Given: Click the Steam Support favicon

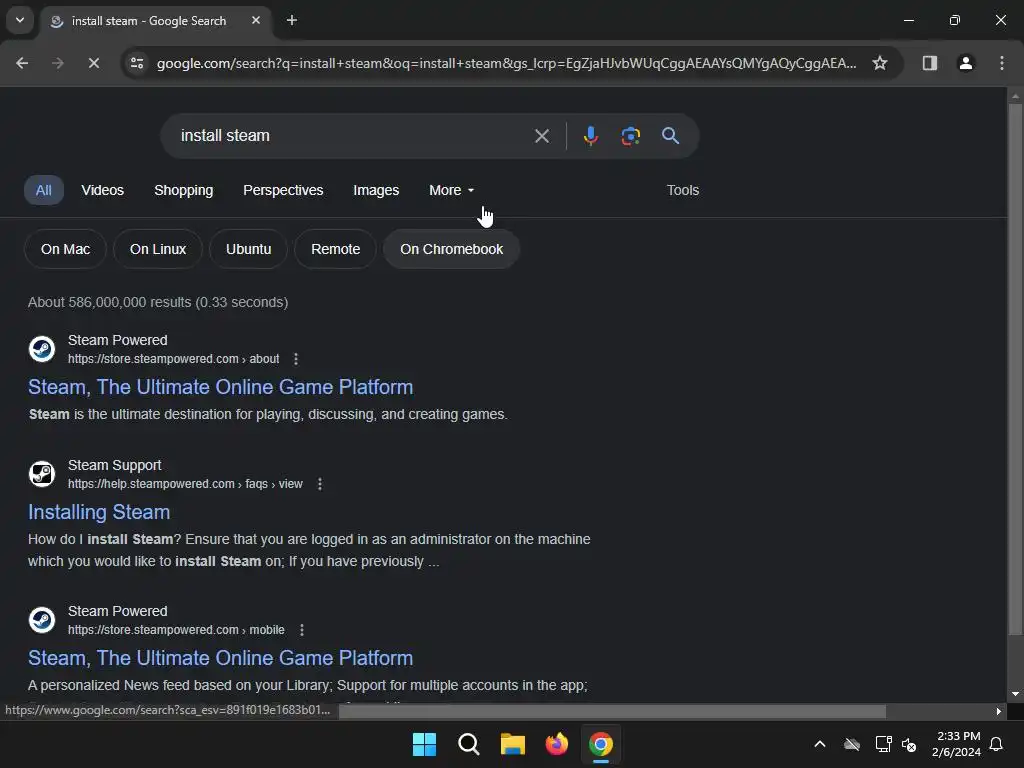Looking at the screenshot, I should [x=42, y=474].
